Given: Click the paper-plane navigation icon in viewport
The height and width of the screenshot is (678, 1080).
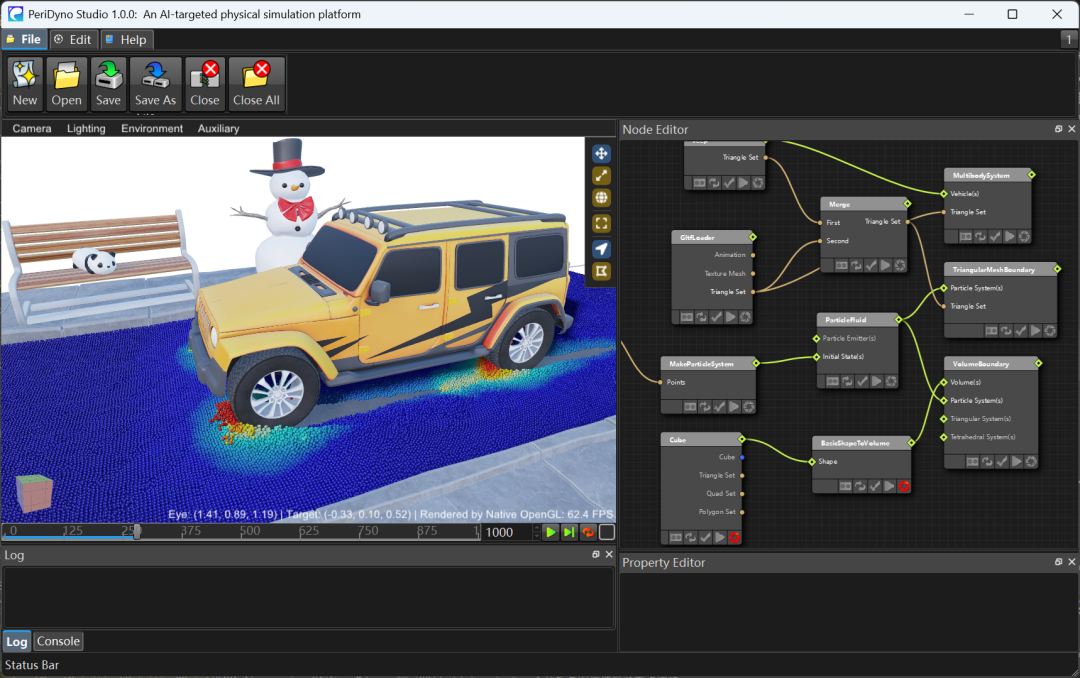Looking at the screenshot, I should 601,249.
